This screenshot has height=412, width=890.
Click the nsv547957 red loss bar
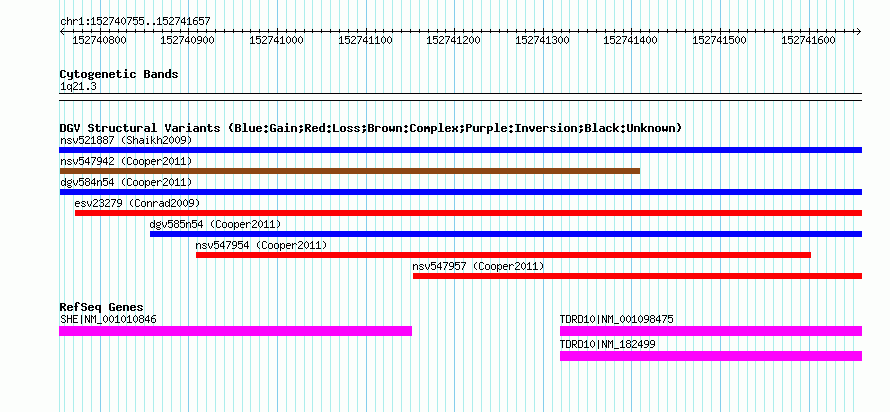(x=637, y=276)
